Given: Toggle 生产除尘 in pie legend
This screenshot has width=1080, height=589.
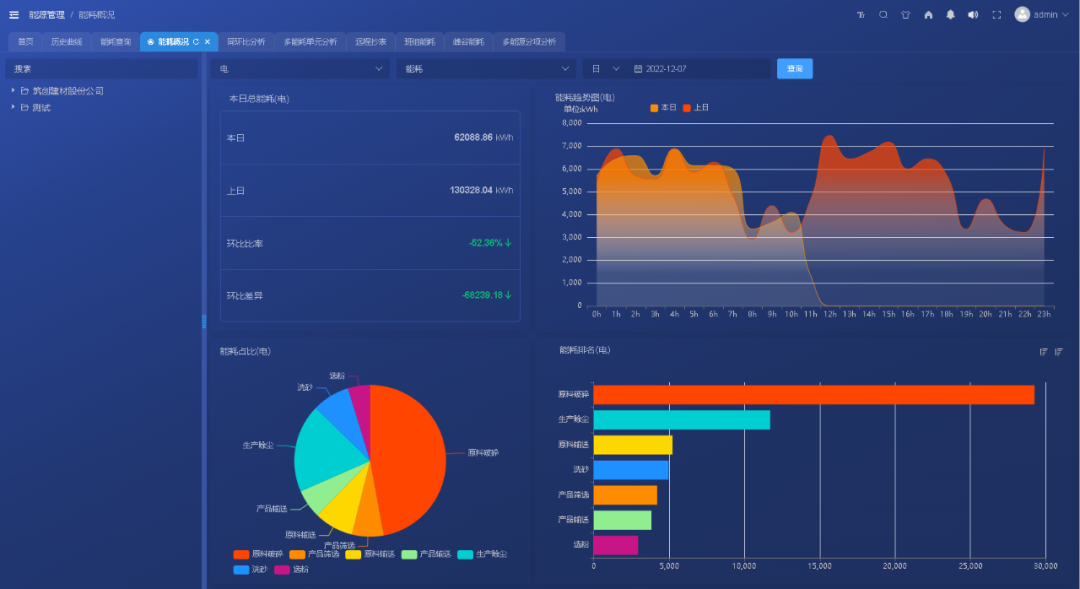Looking at the screenshot, I should (x=482, y=554).
